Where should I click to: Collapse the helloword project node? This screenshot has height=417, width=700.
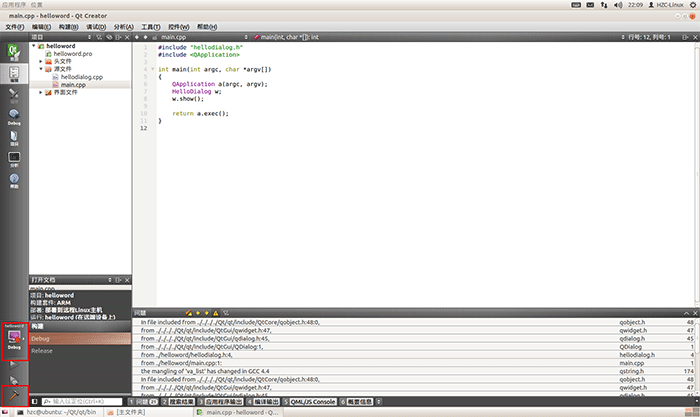[33, 46]
